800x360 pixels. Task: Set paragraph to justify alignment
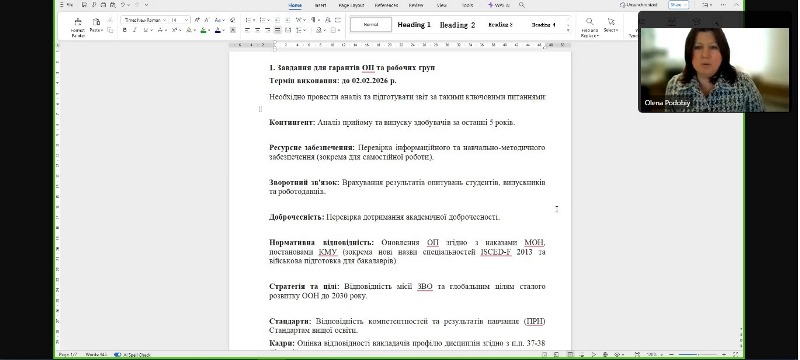point(278,30)
